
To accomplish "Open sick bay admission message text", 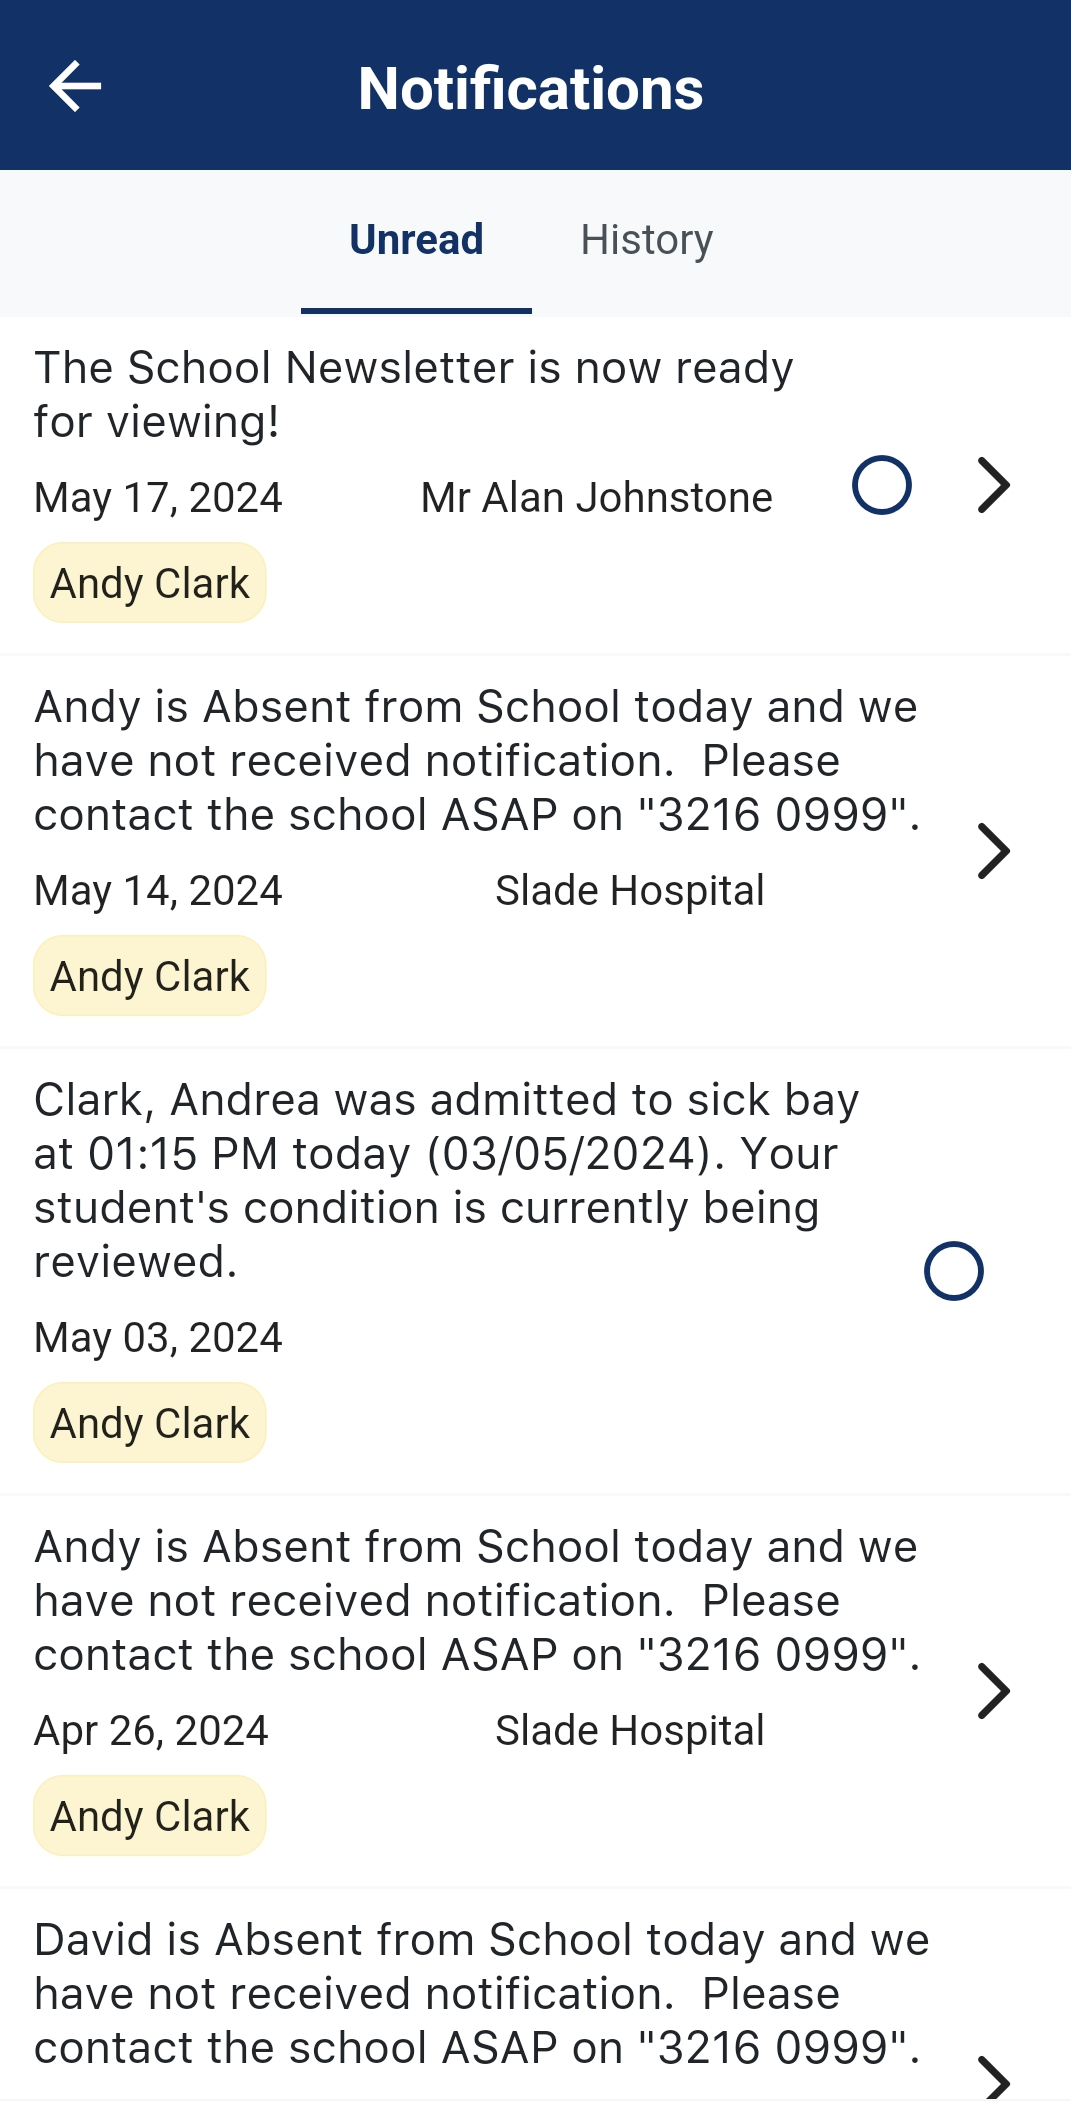I will pyautogui.click(x=445, y=1180).
